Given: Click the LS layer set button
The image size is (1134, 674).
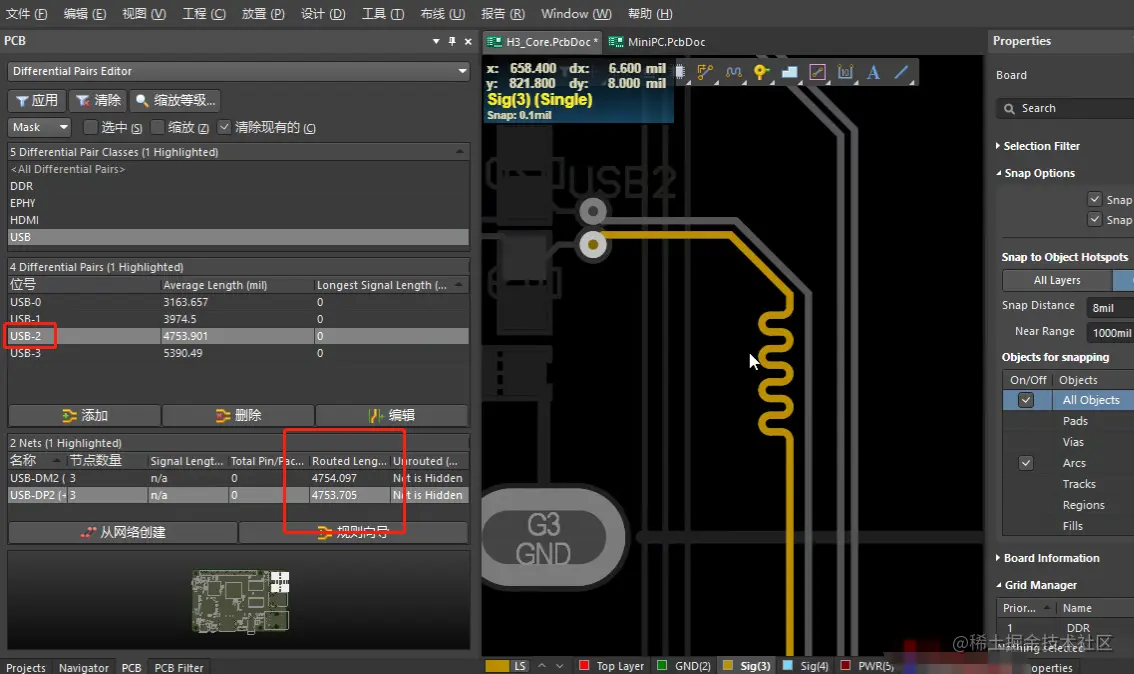Looking at the screenshot, I should click(520, 666).
